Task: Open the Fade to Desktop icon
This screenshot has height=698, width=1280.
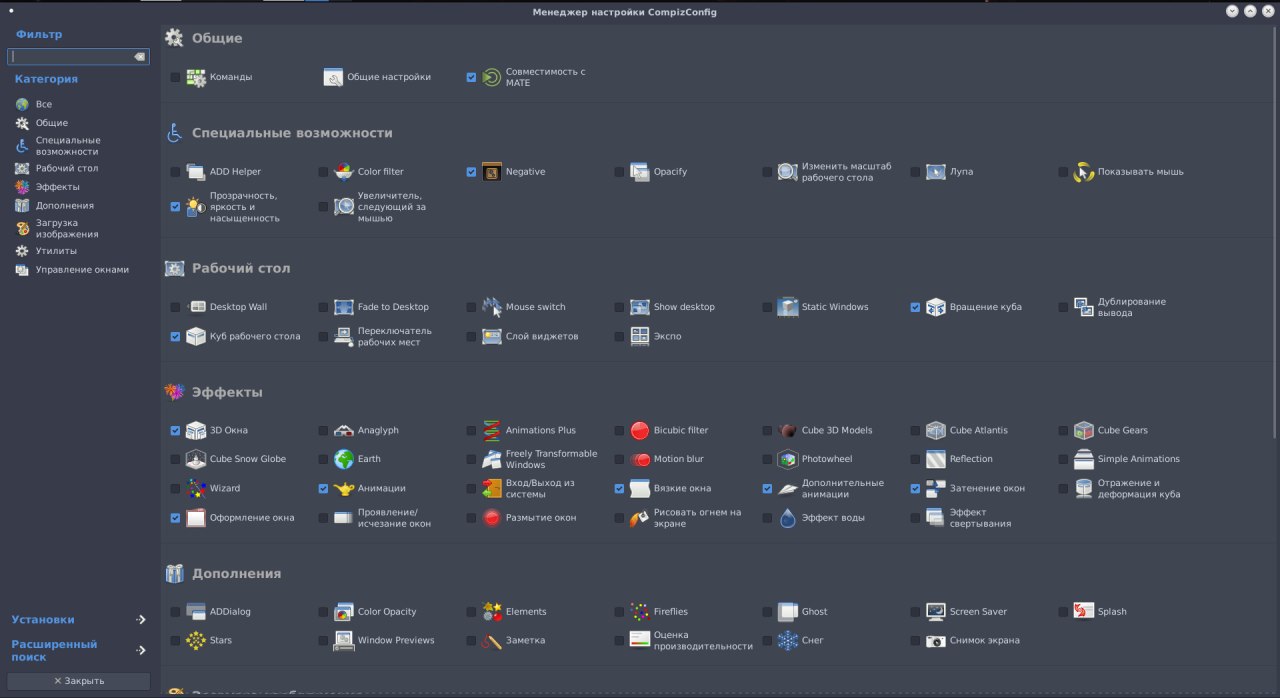Action: [x=343, y=307]
